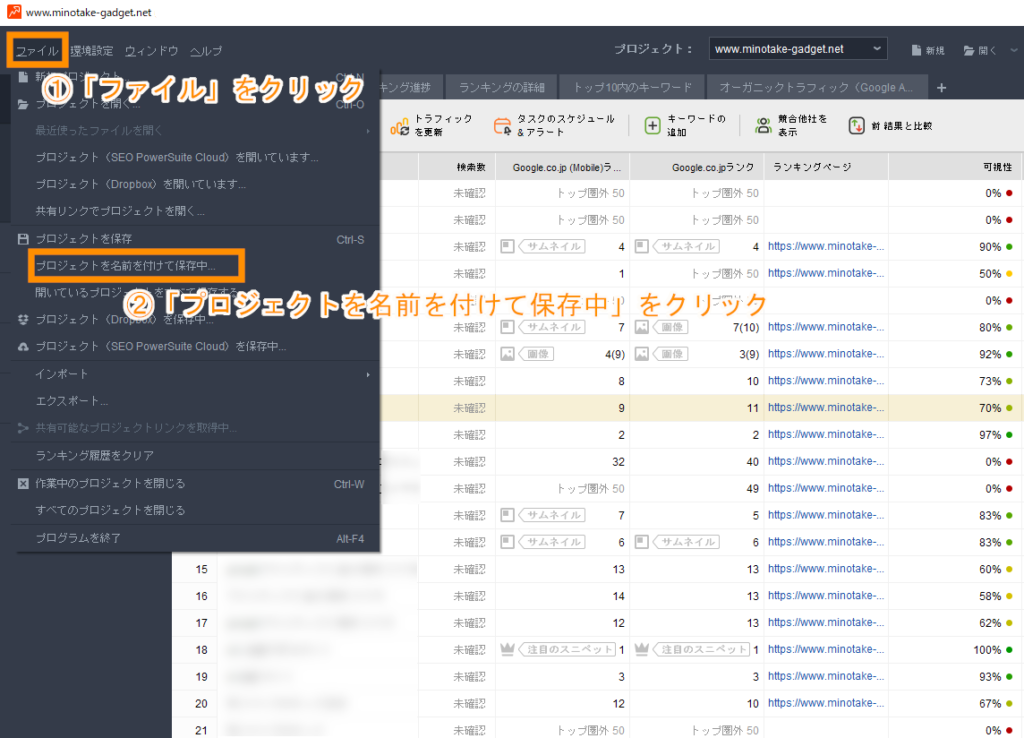This screenshot has height=738, width=1024.
Task: Sort by ランキングページ column header
Action: [827, 167]
